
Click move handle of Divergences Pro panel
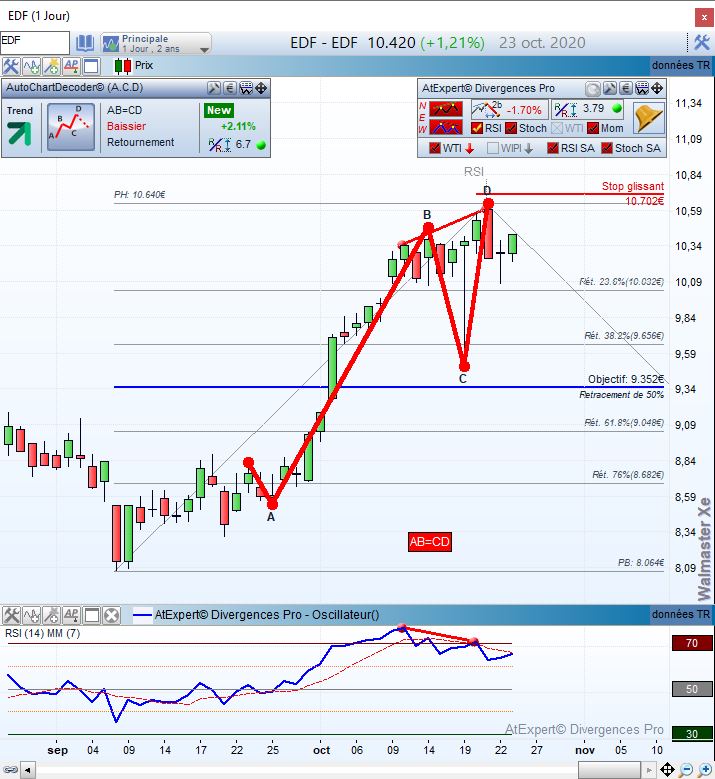point(657,89)
